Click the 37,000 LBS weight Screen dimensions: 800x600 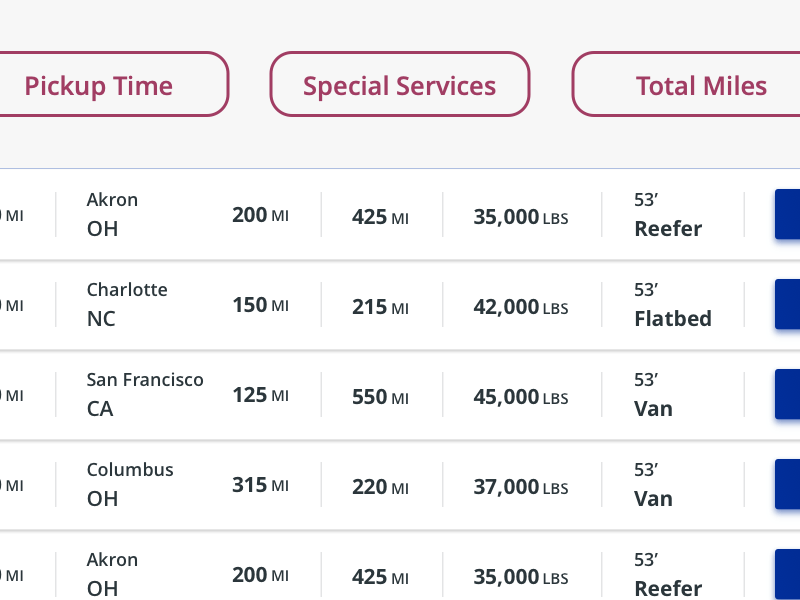tap(520, 487)
